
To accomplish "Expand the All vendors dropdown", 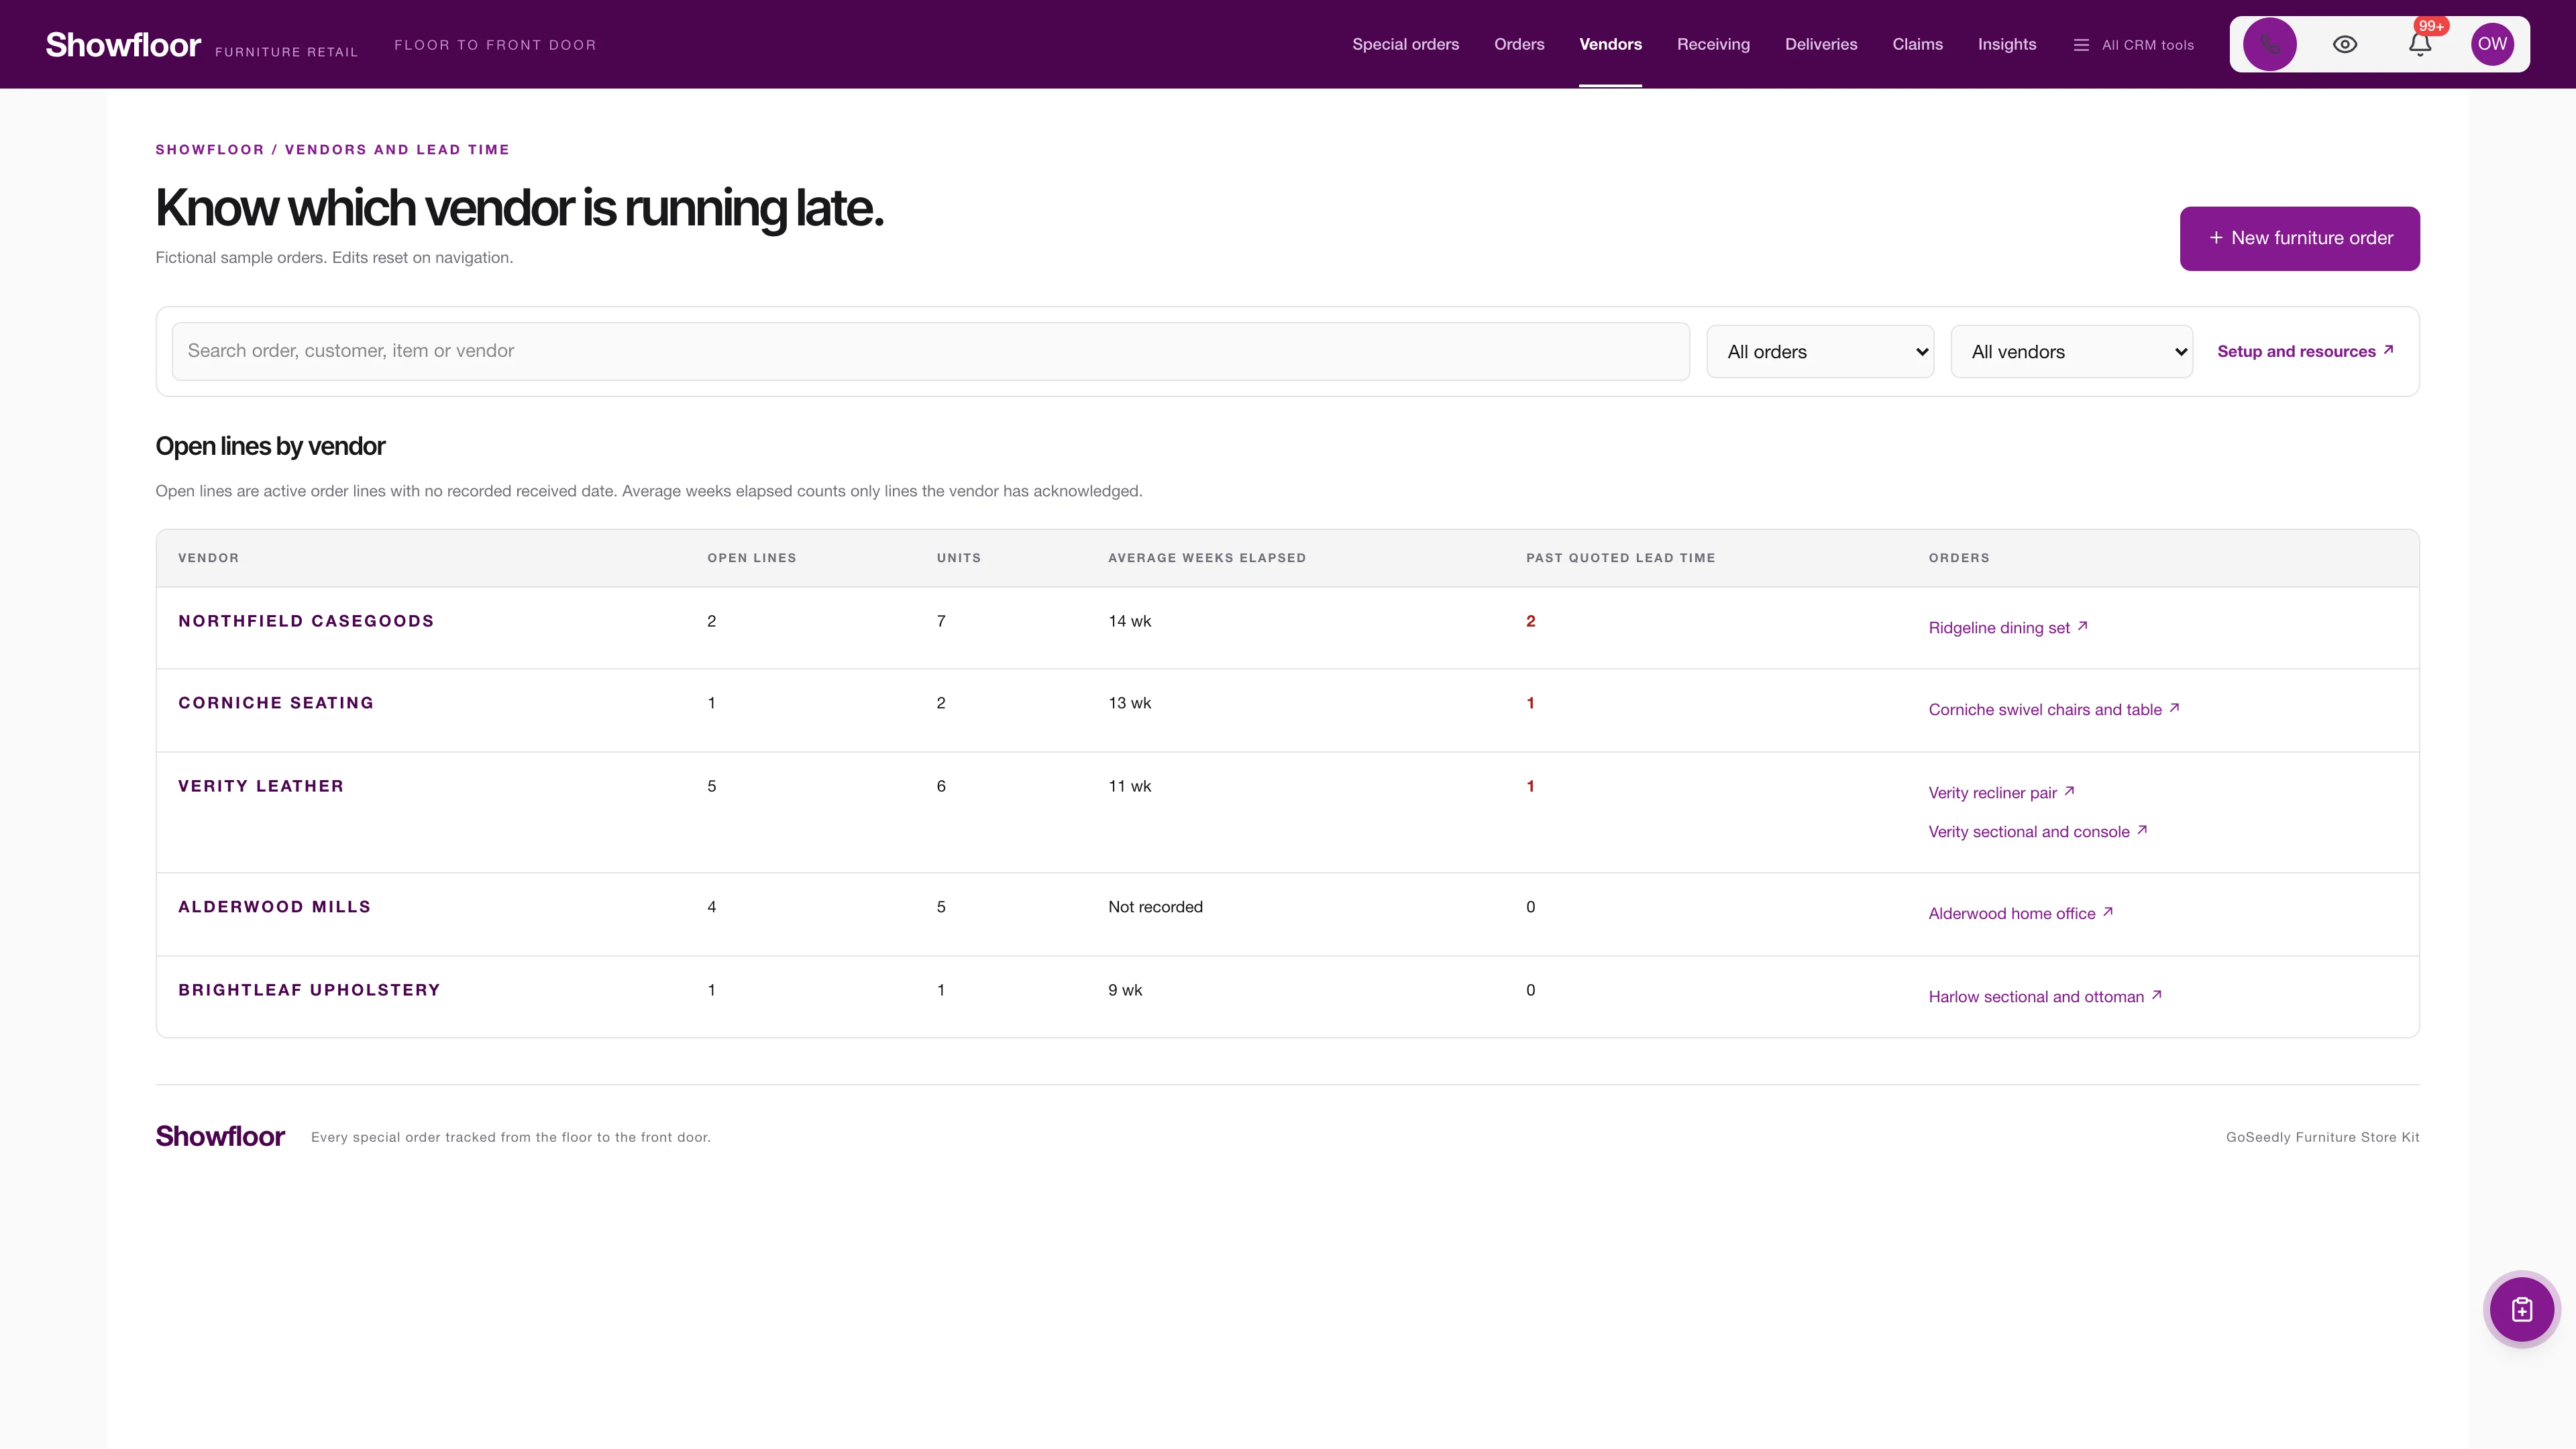I will click(x=2071, y=351).
